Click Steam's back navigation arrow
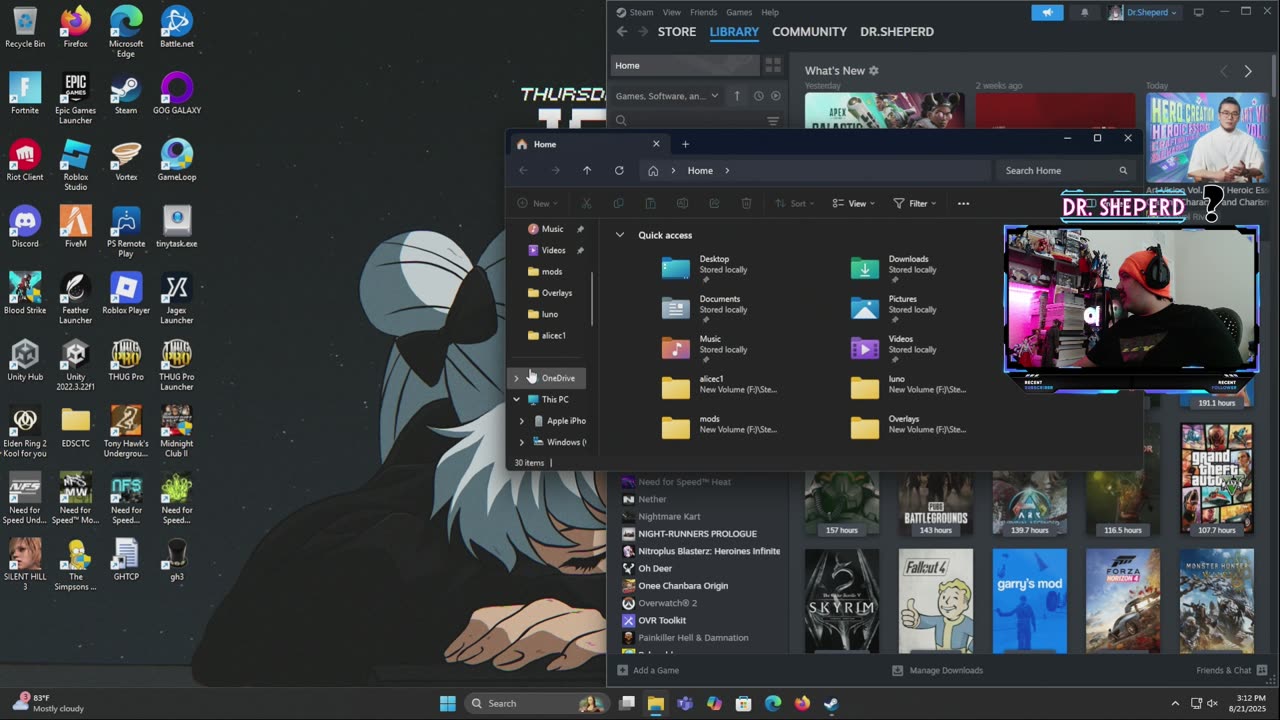1280x720 pixels. coord(622,32)
